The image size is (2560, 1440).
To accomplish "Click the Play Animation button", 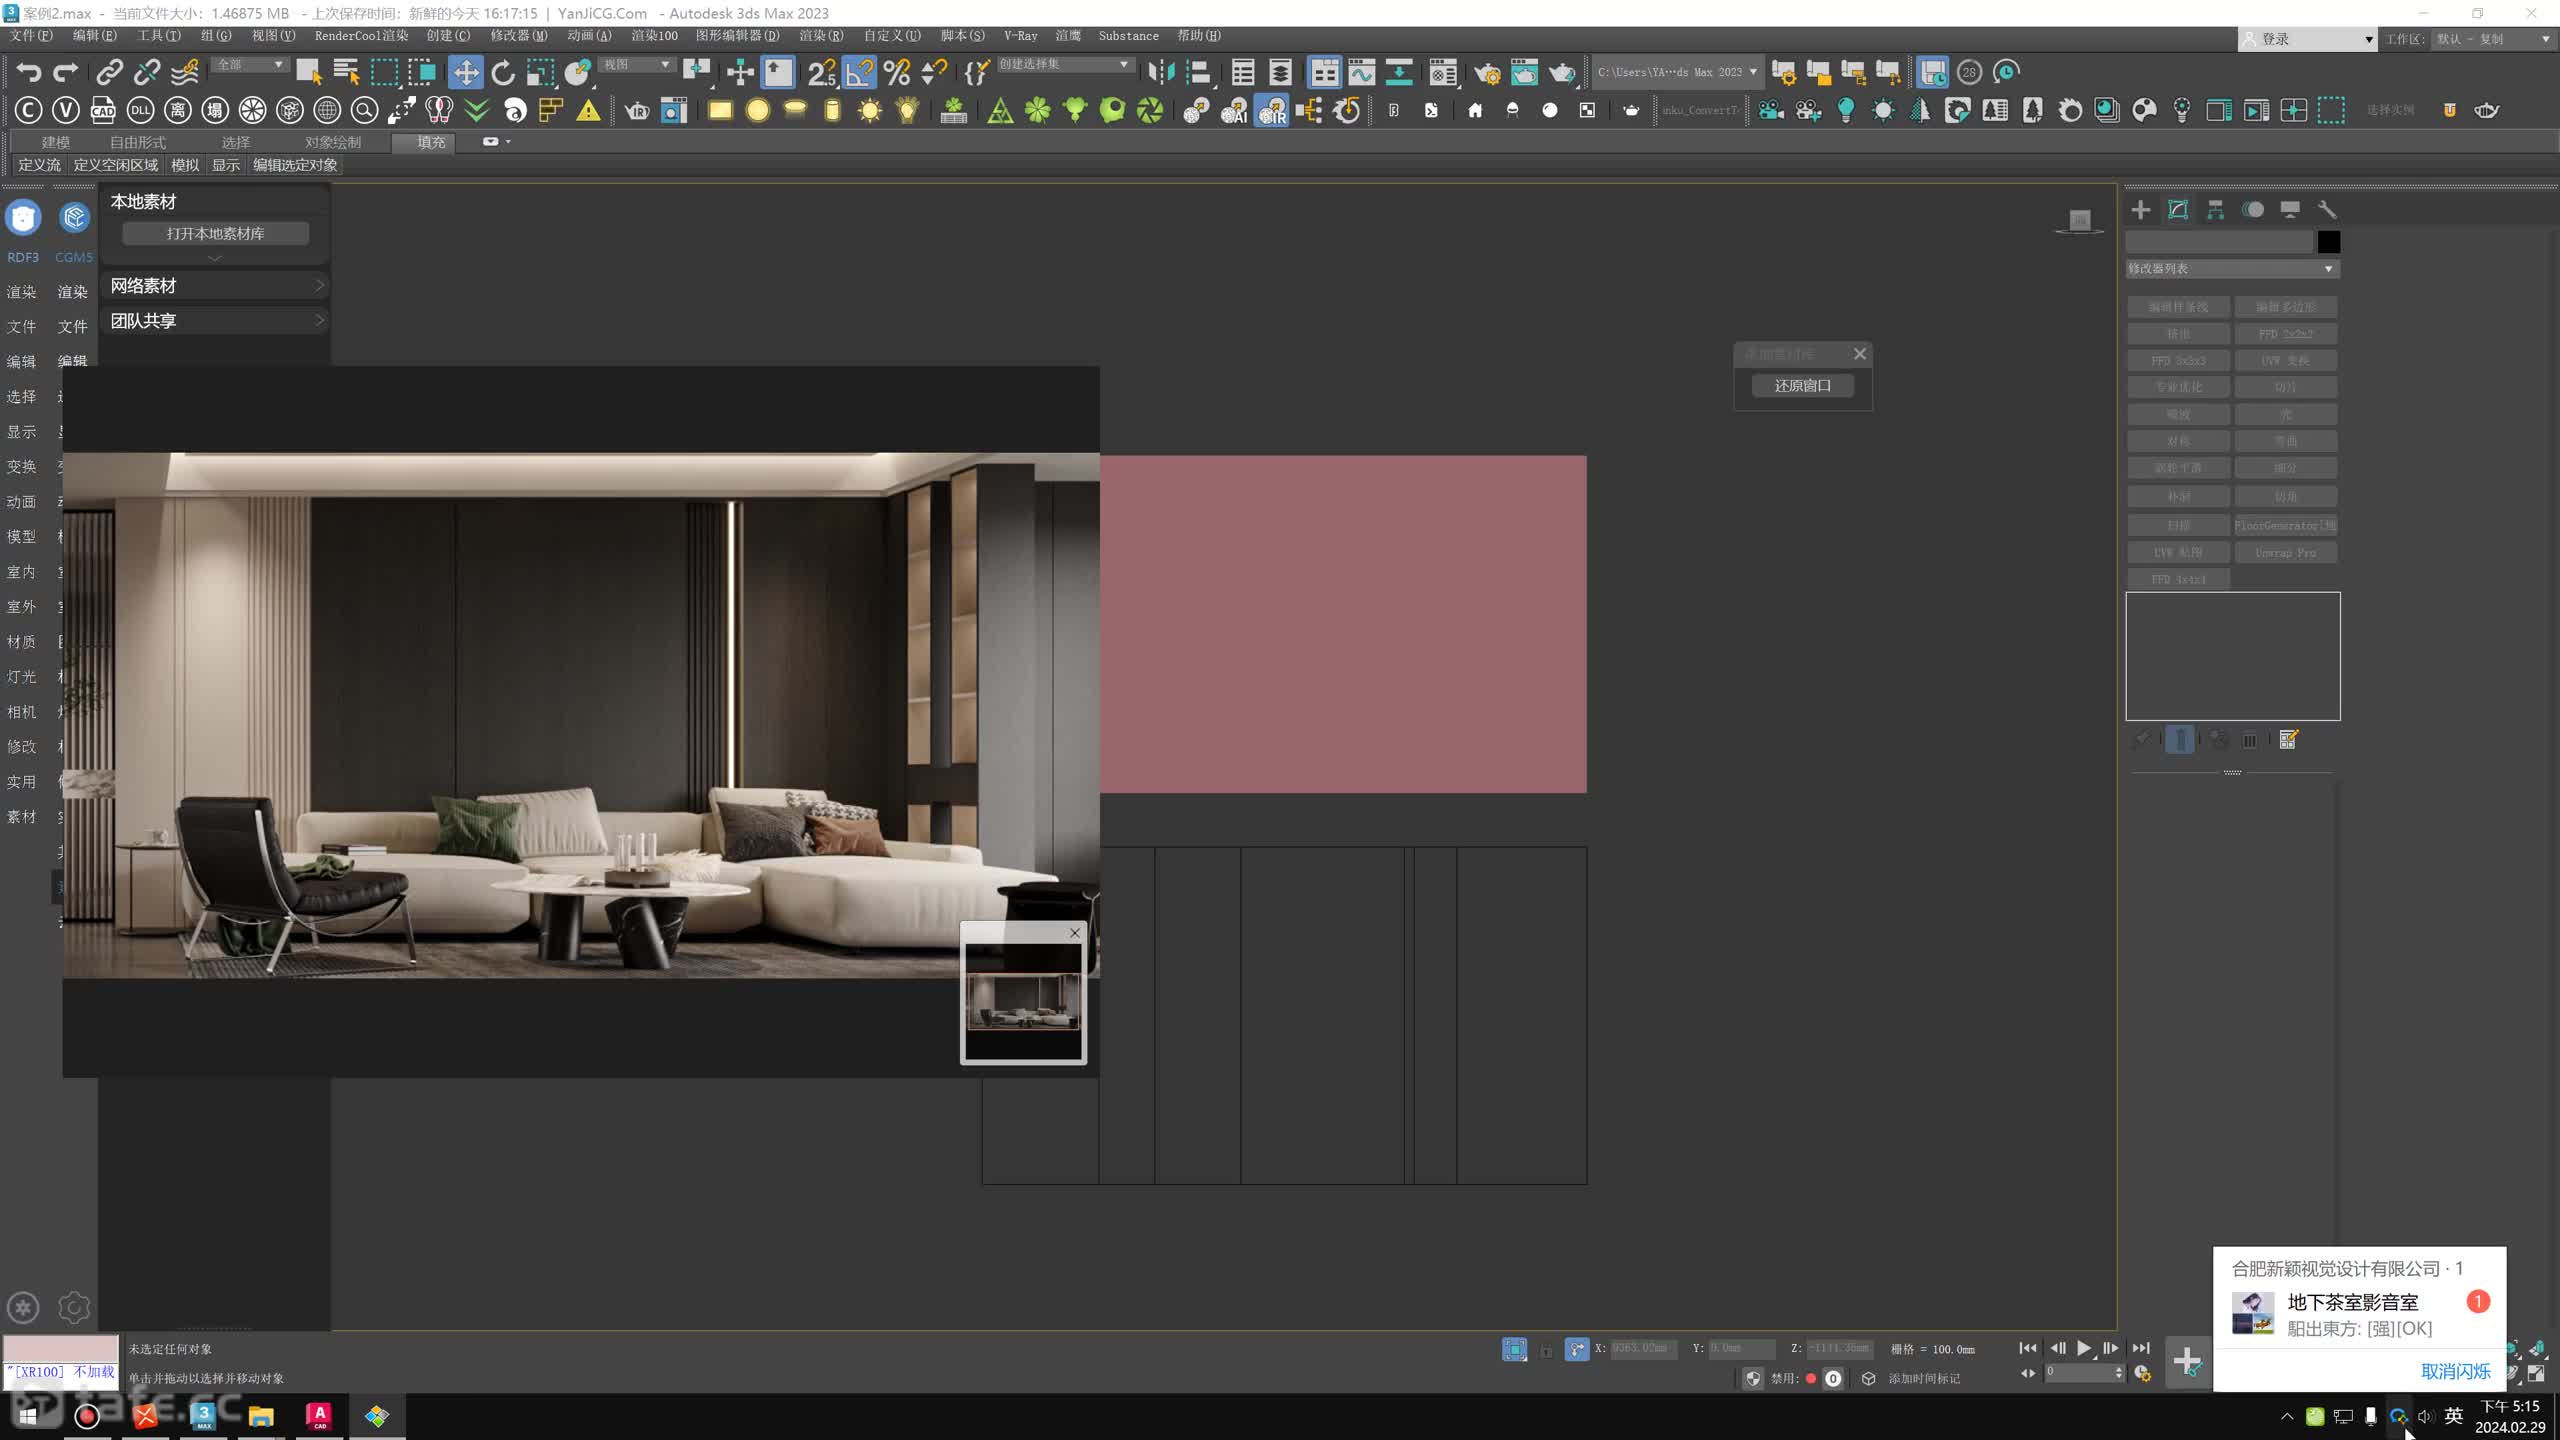I will (2084, 1349).
